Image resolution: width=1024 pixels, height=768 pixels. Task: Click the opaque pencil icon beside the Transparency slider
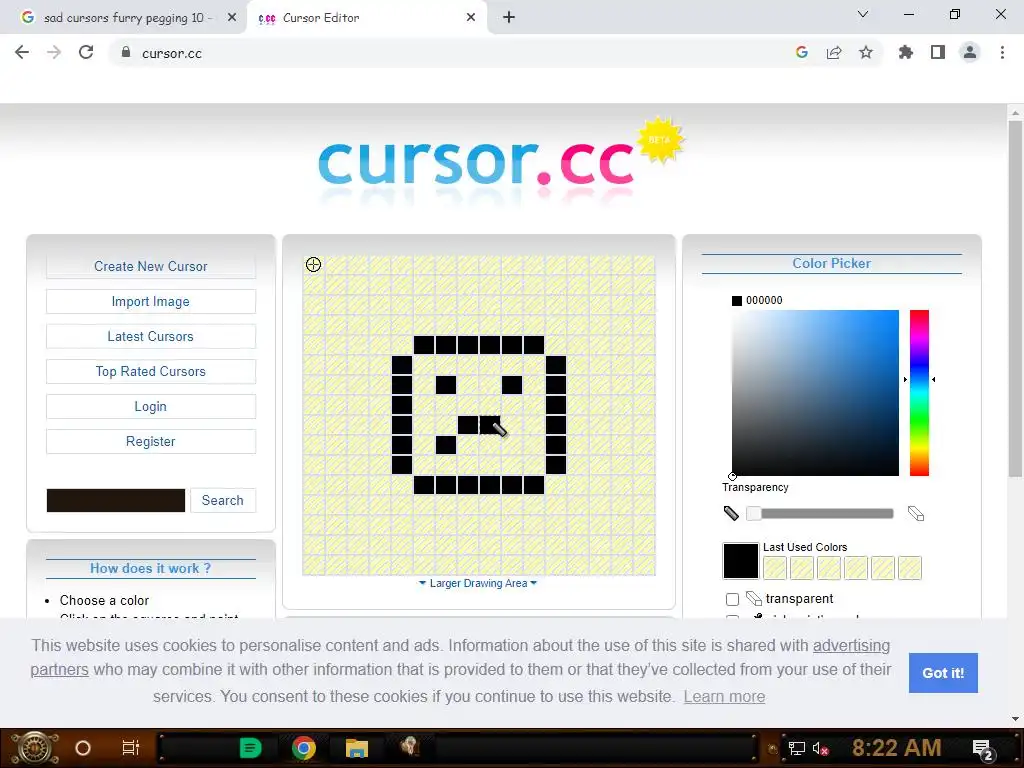click(x=731, y=513)
